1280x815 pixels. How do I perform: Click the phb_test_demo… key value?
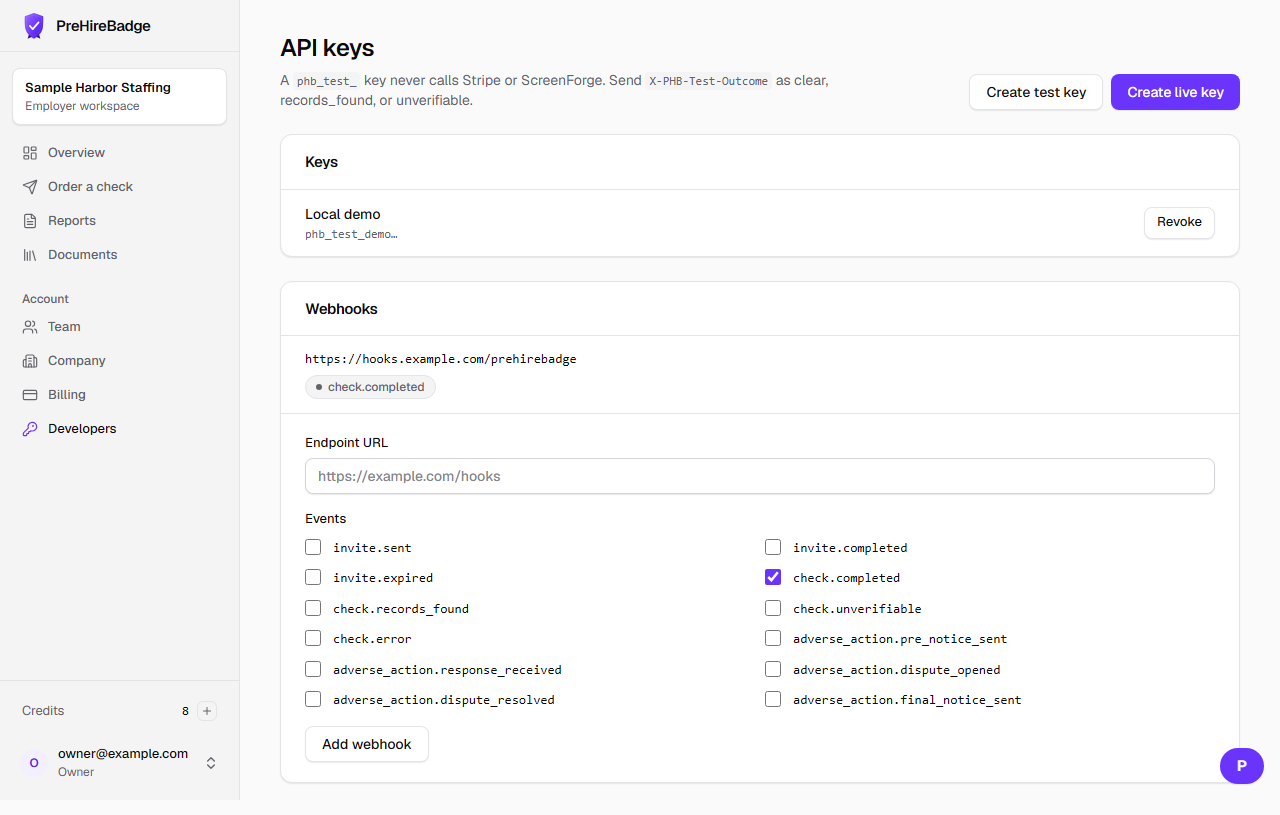tap(351, 234)
